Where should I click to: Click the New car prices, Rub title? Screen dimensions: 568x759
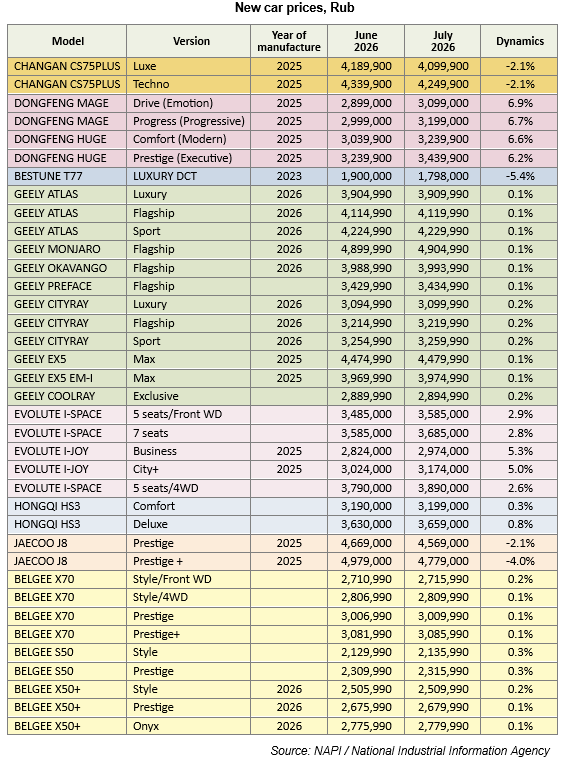tap(294, 8)
